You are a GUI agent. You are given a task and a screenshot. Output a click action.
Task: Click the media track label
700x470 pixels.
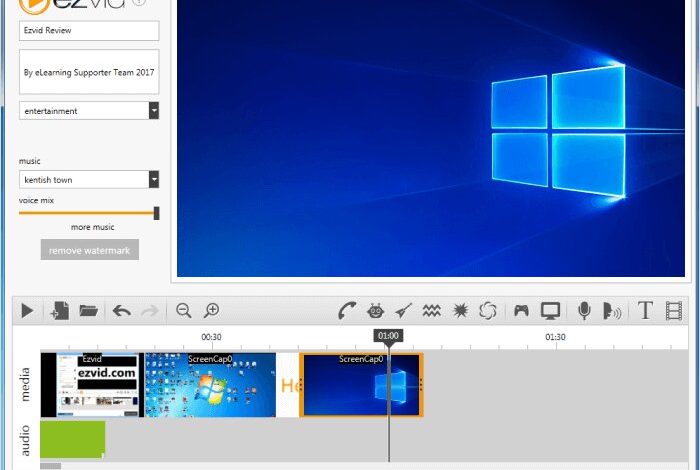(25, 384)
